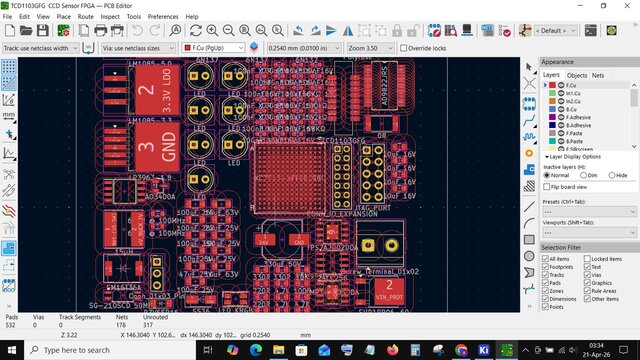Tick the Override locks checkbox
Viewport: 640px width, 360px height.
403,48
